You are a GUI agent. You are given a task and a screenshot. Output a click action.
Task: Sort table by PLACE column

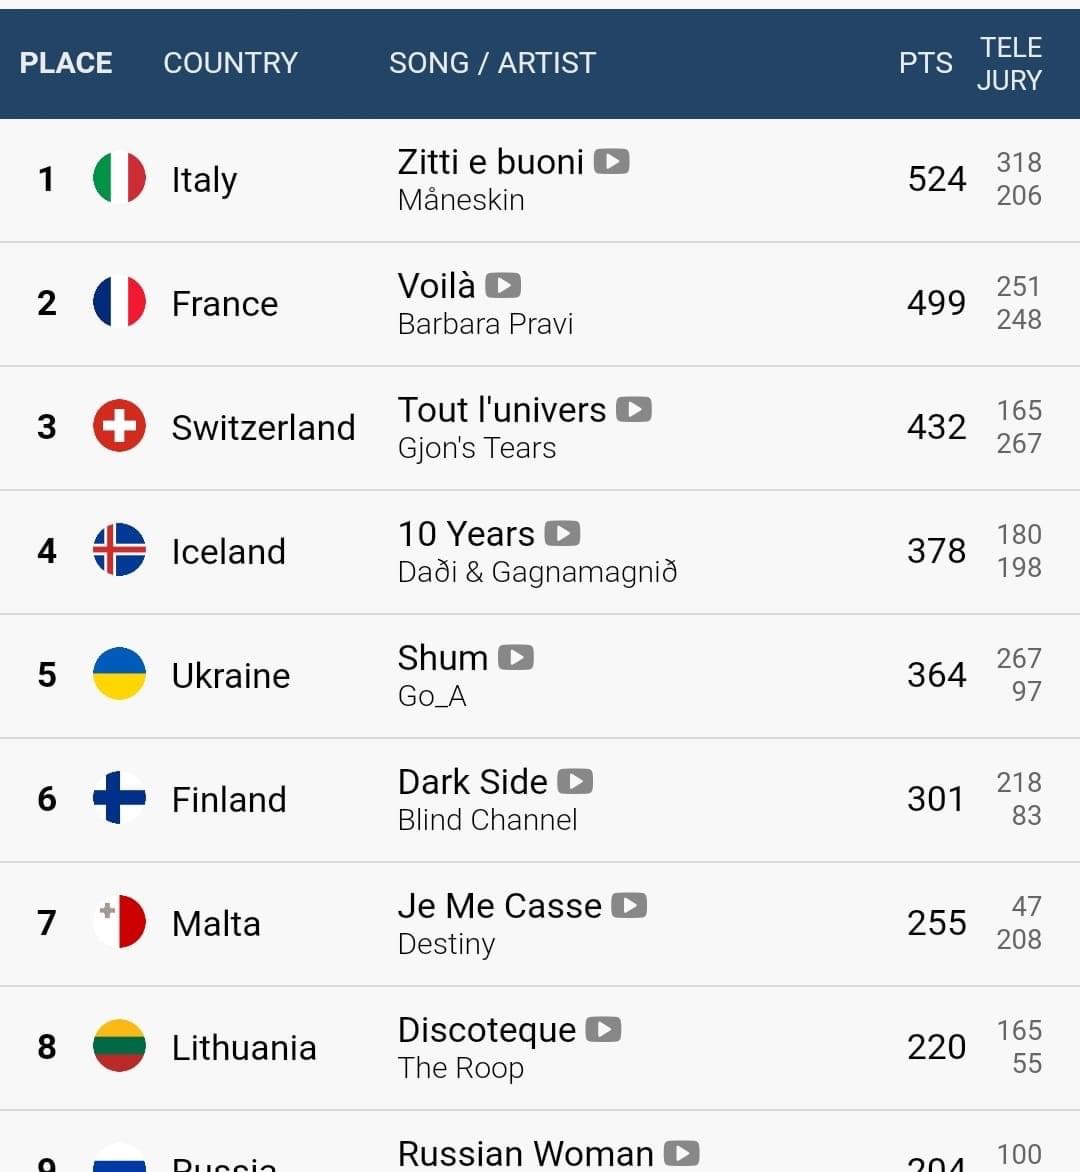click(x=66, y=63)
